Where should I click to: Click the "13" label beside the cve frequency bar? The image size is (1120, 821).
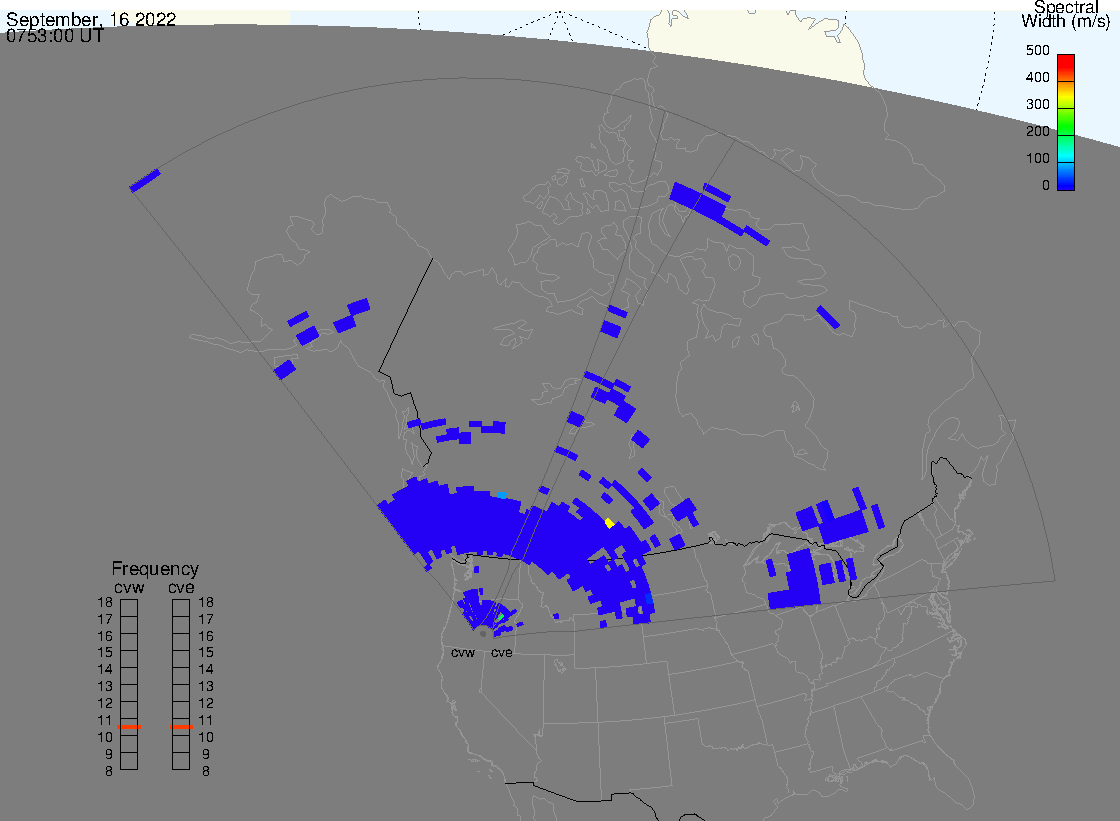point(206,686)
